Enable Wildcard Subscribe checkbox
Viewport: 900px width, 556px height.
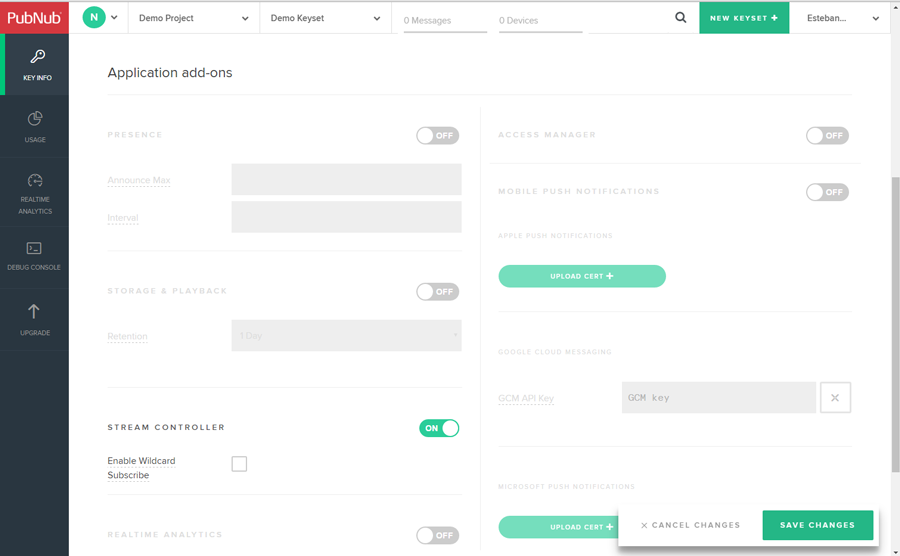pyautogui.click(x=239, y=464)
